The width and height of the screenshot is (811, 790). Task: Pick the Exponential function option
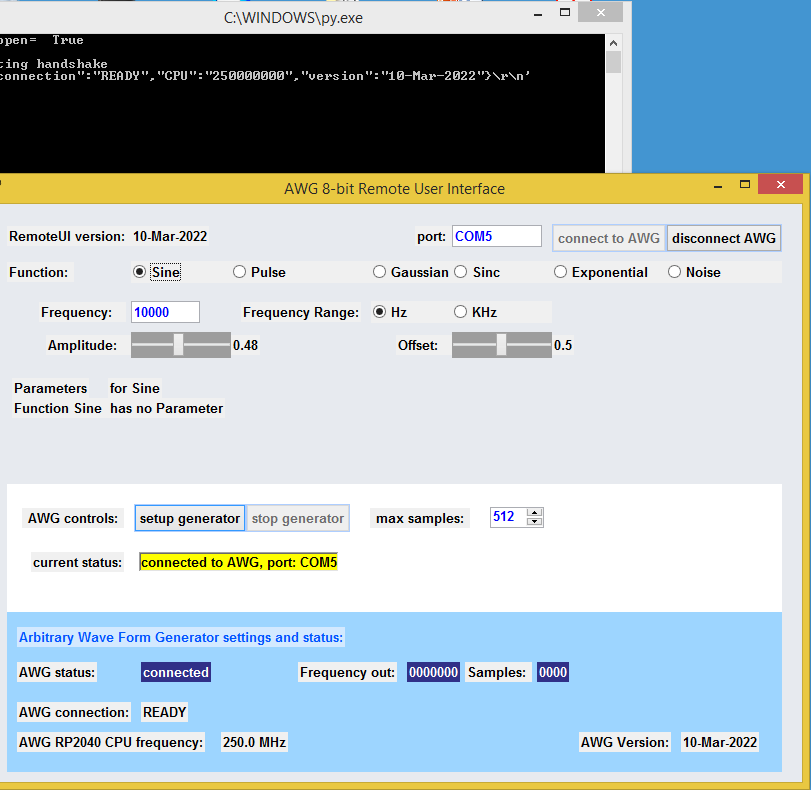click(x=561, y=272)
